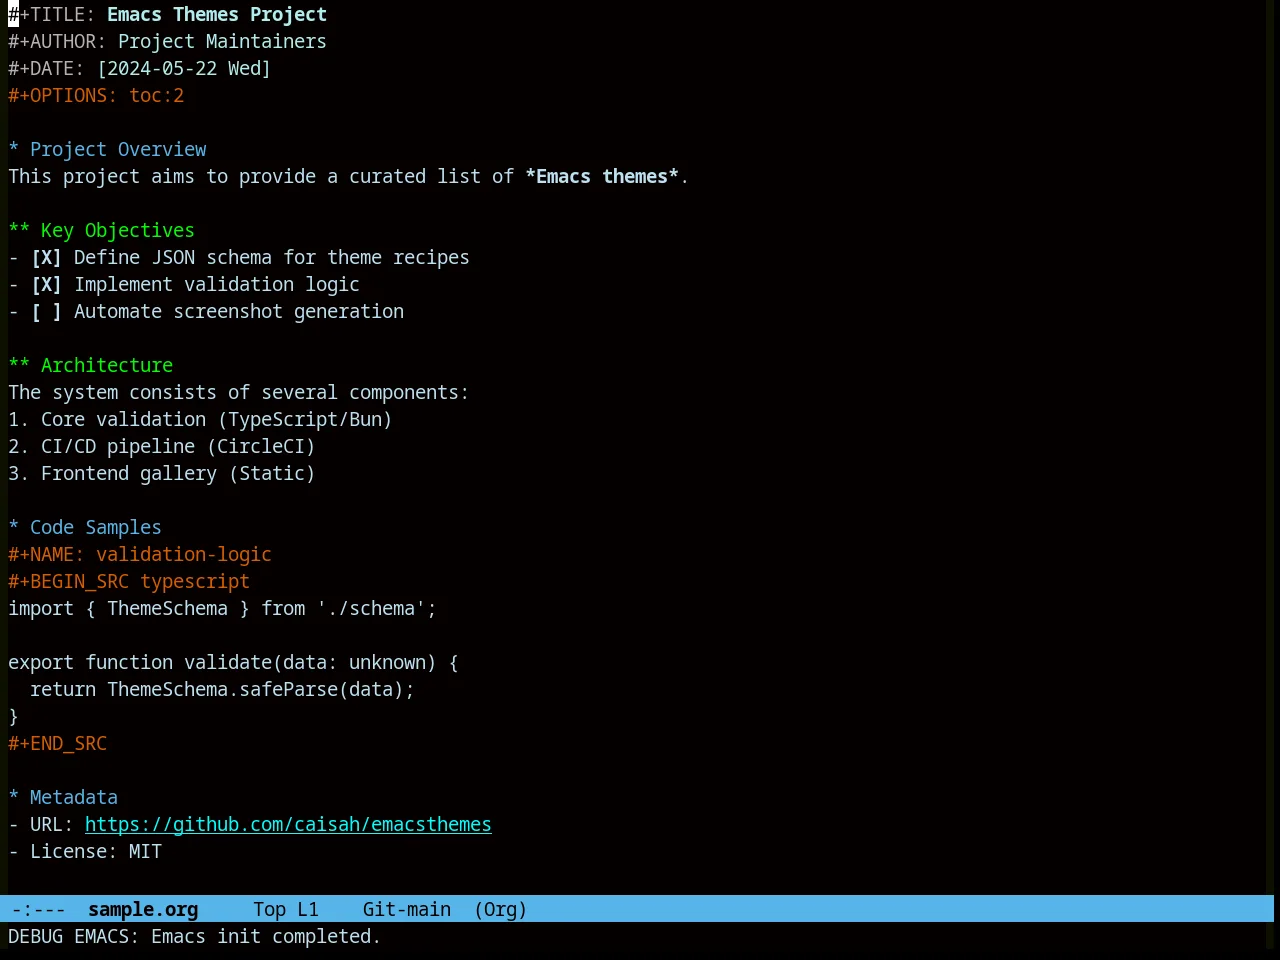Check the empty 'Automate screenshot generation' checkbox

[46, 312]
